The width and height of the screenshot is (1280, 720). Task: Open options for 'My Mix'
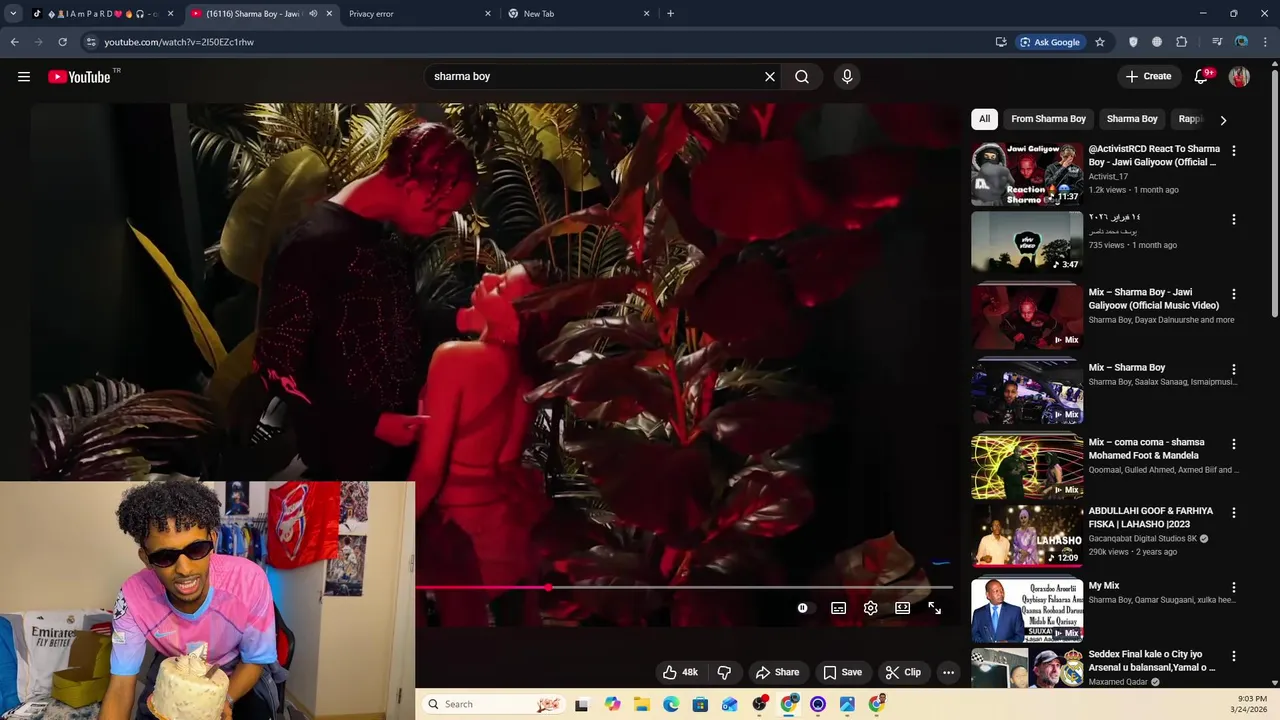coord(1234,588)
